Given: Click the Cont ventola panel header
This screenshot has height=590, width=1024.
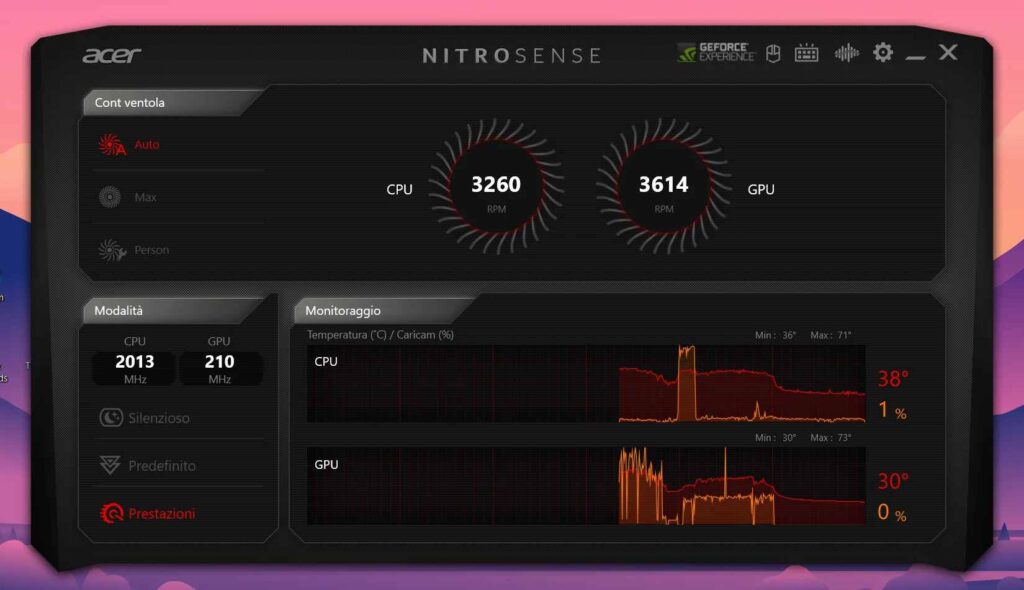Looking at the screenshot, I should (x=130, y=102).
